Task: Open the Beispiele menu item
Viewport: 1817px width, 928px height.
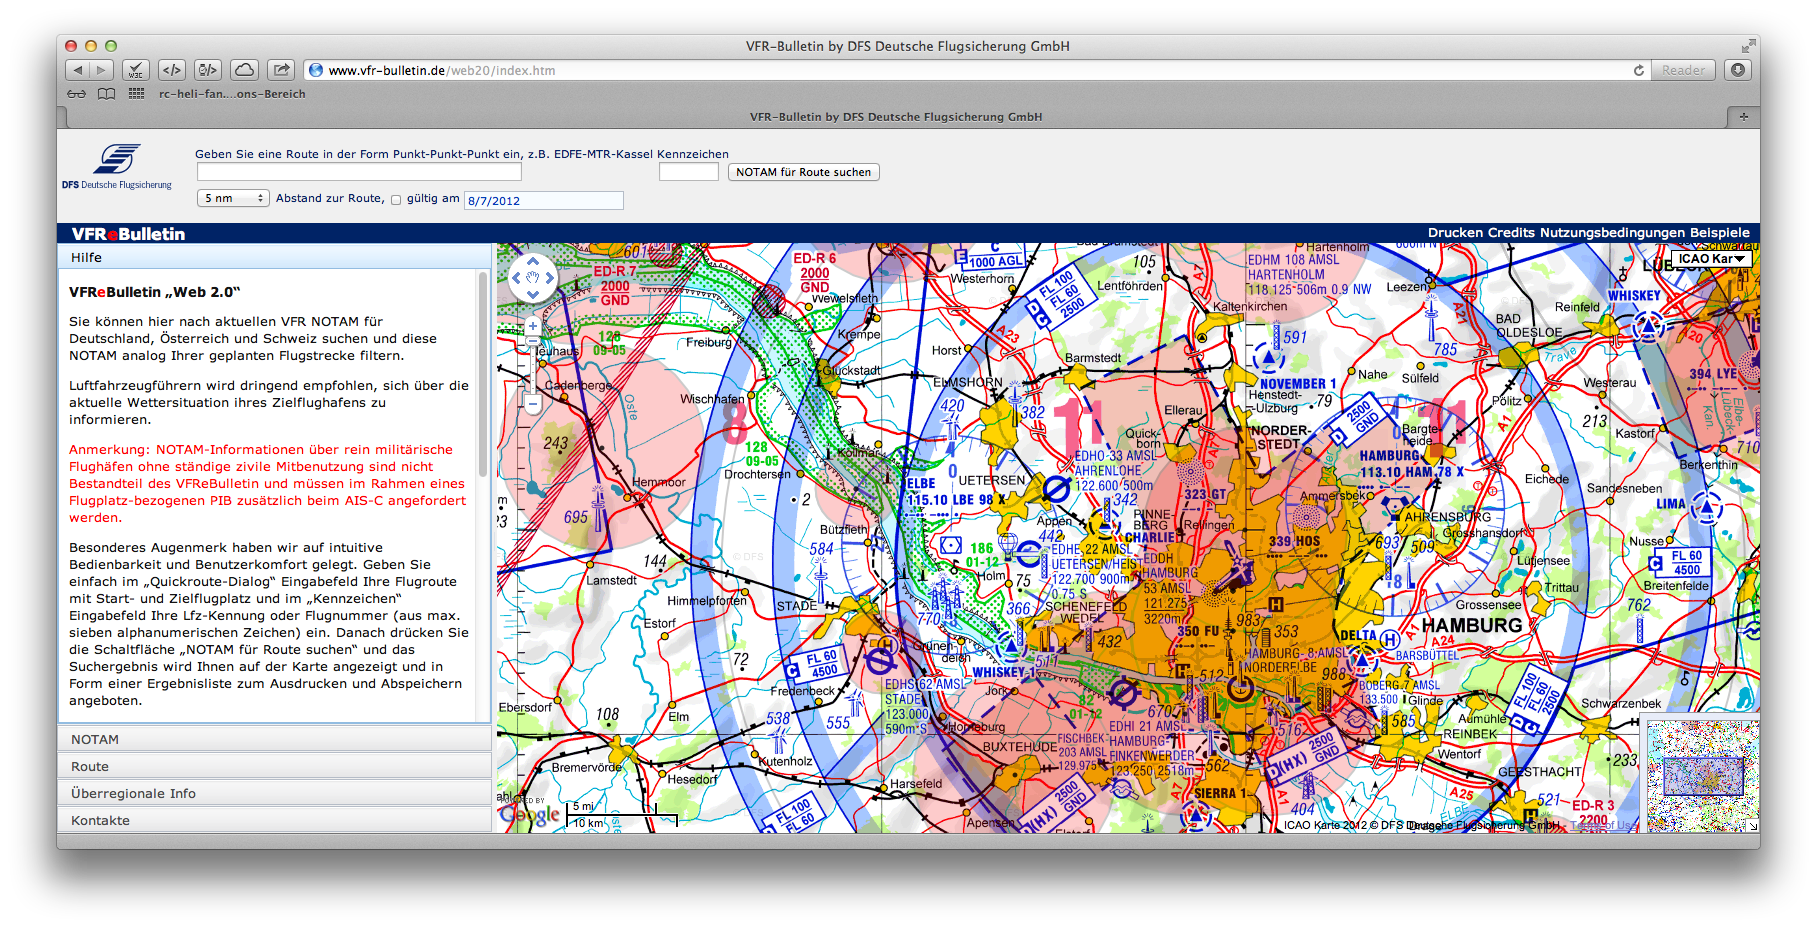Action: click(1720, 232)
